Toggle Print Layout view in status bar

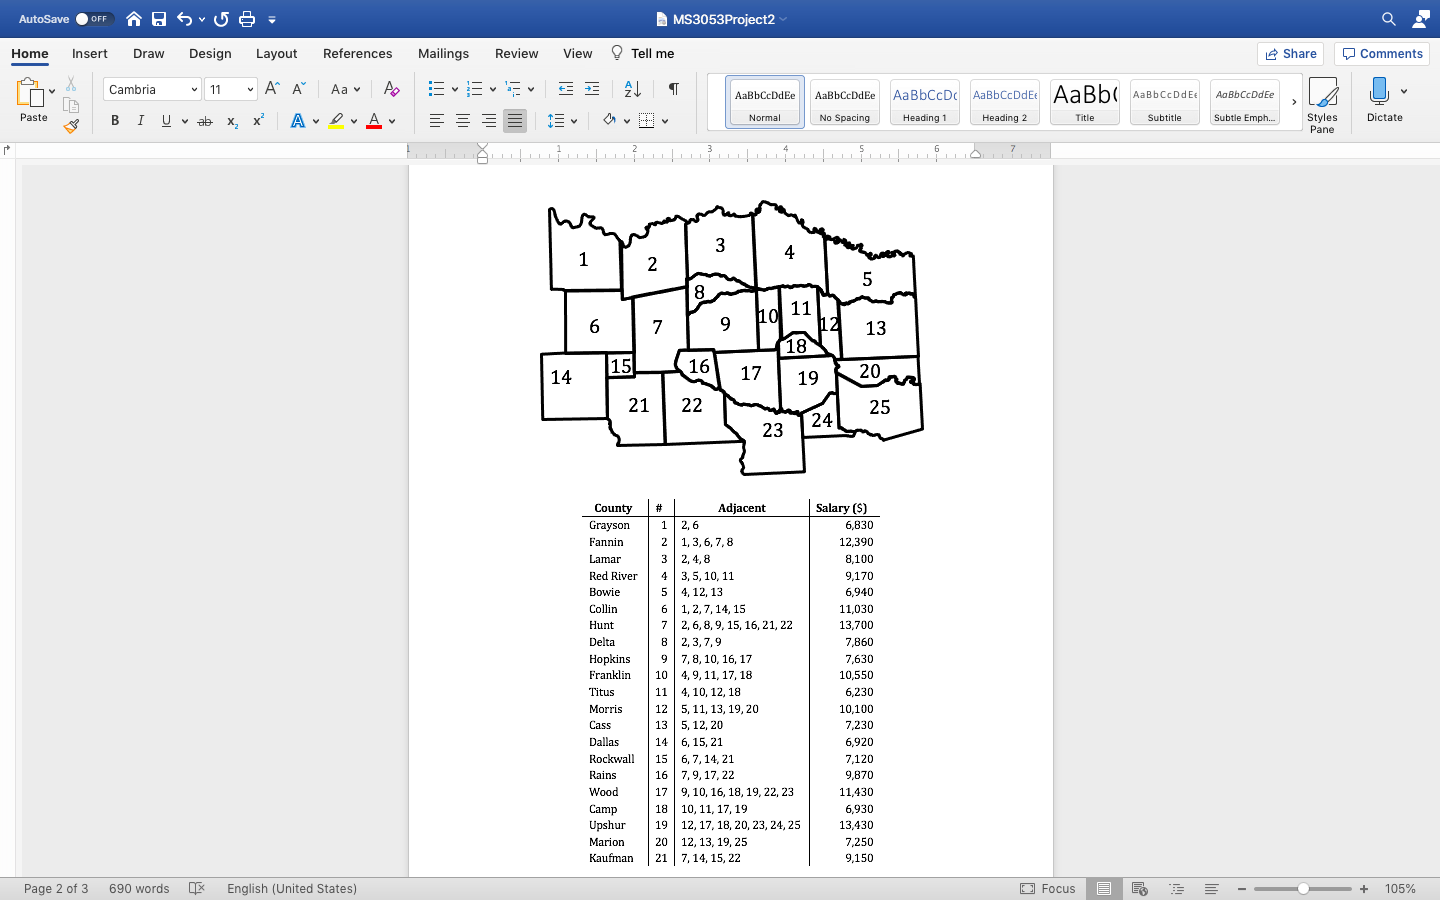click(x=1104, y=888)
